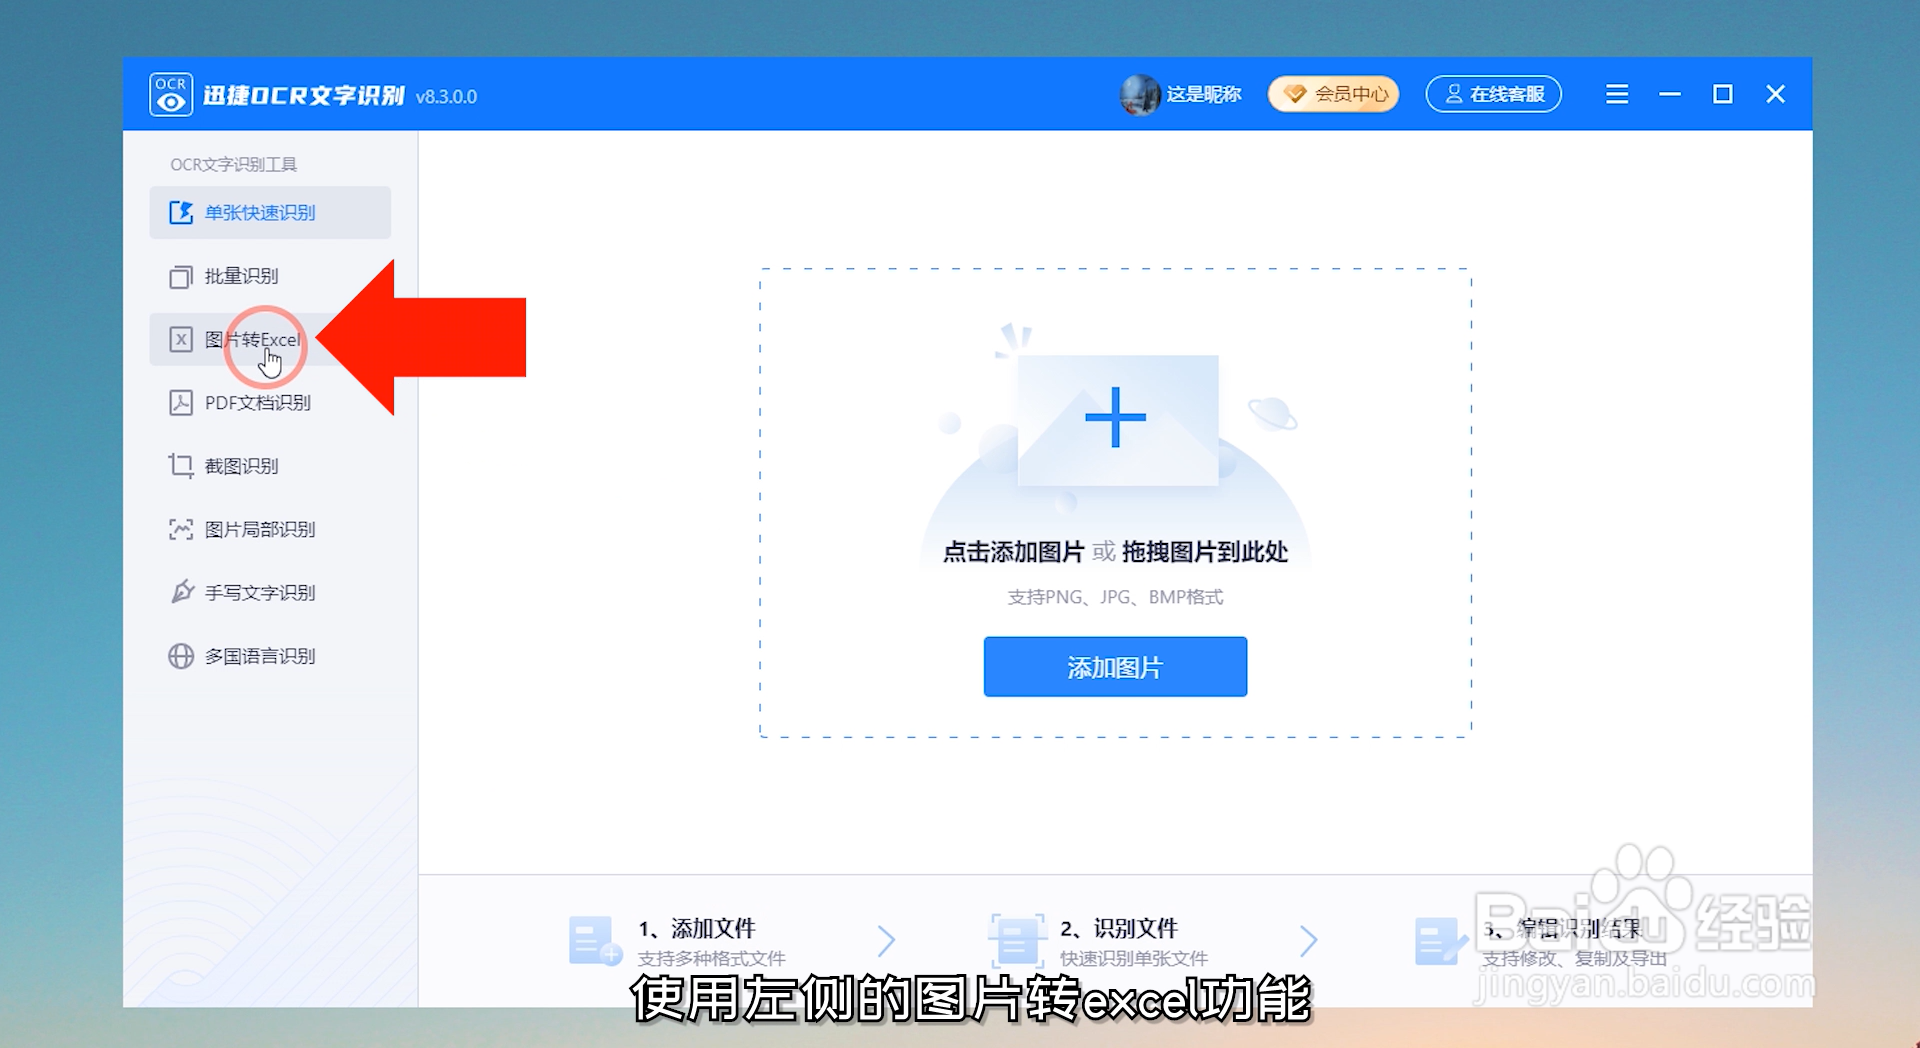This screenshot has height=1048, width=1920.
Task: Click the plus image placeholder
Action: tap(1117, 418)
